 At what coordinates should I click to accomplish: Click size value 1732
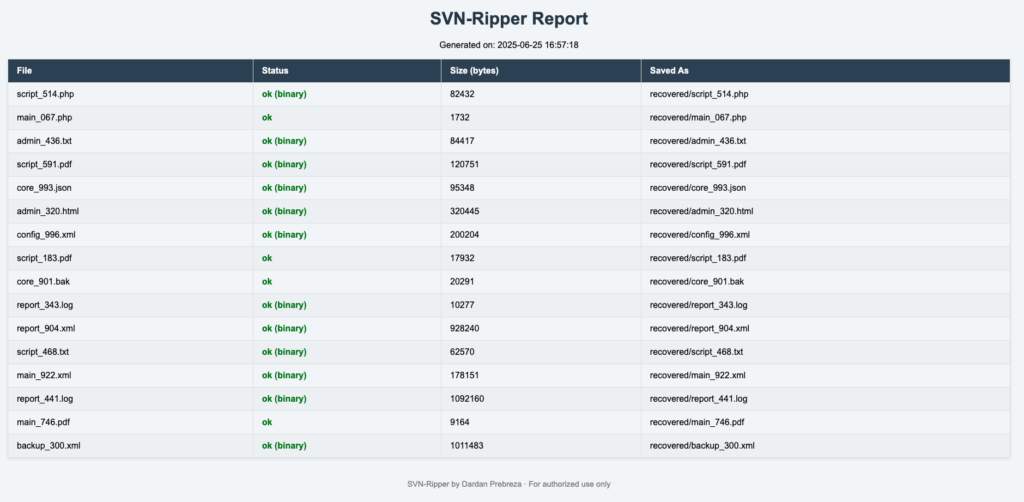pos(460,118)
